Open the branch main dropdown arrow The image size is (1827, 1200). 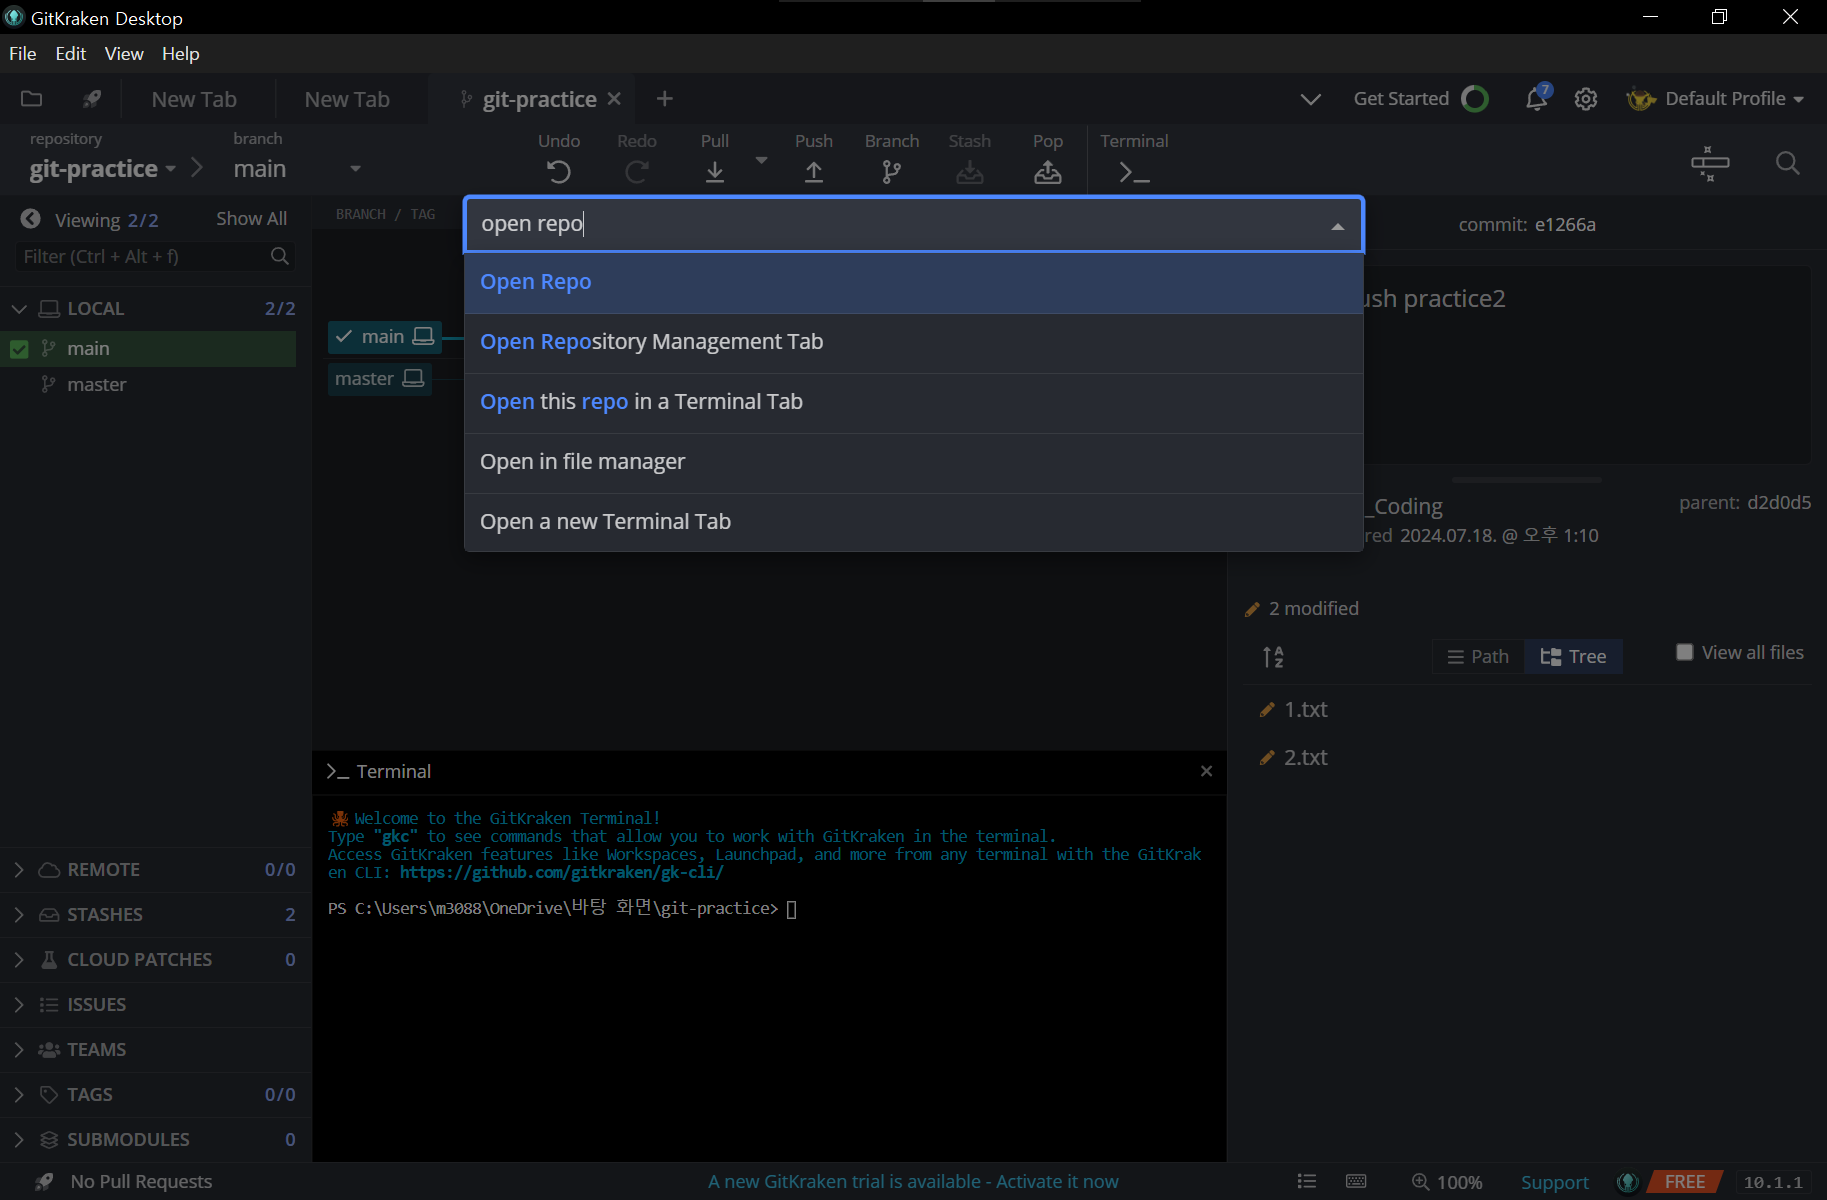click(355, 169)
